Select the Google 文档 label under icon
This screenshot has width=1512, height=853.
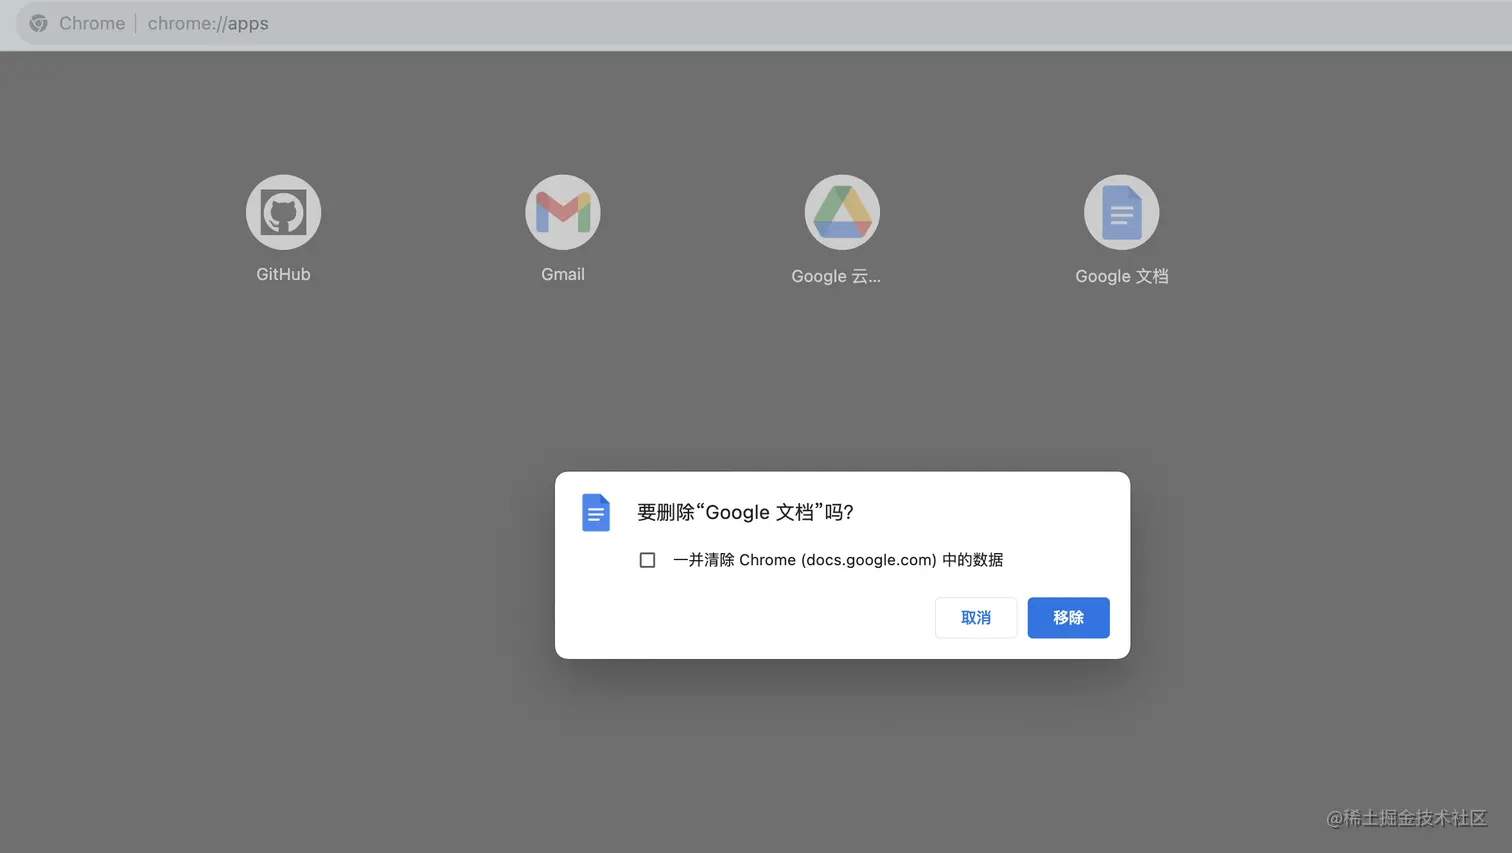coord(1122,276)
